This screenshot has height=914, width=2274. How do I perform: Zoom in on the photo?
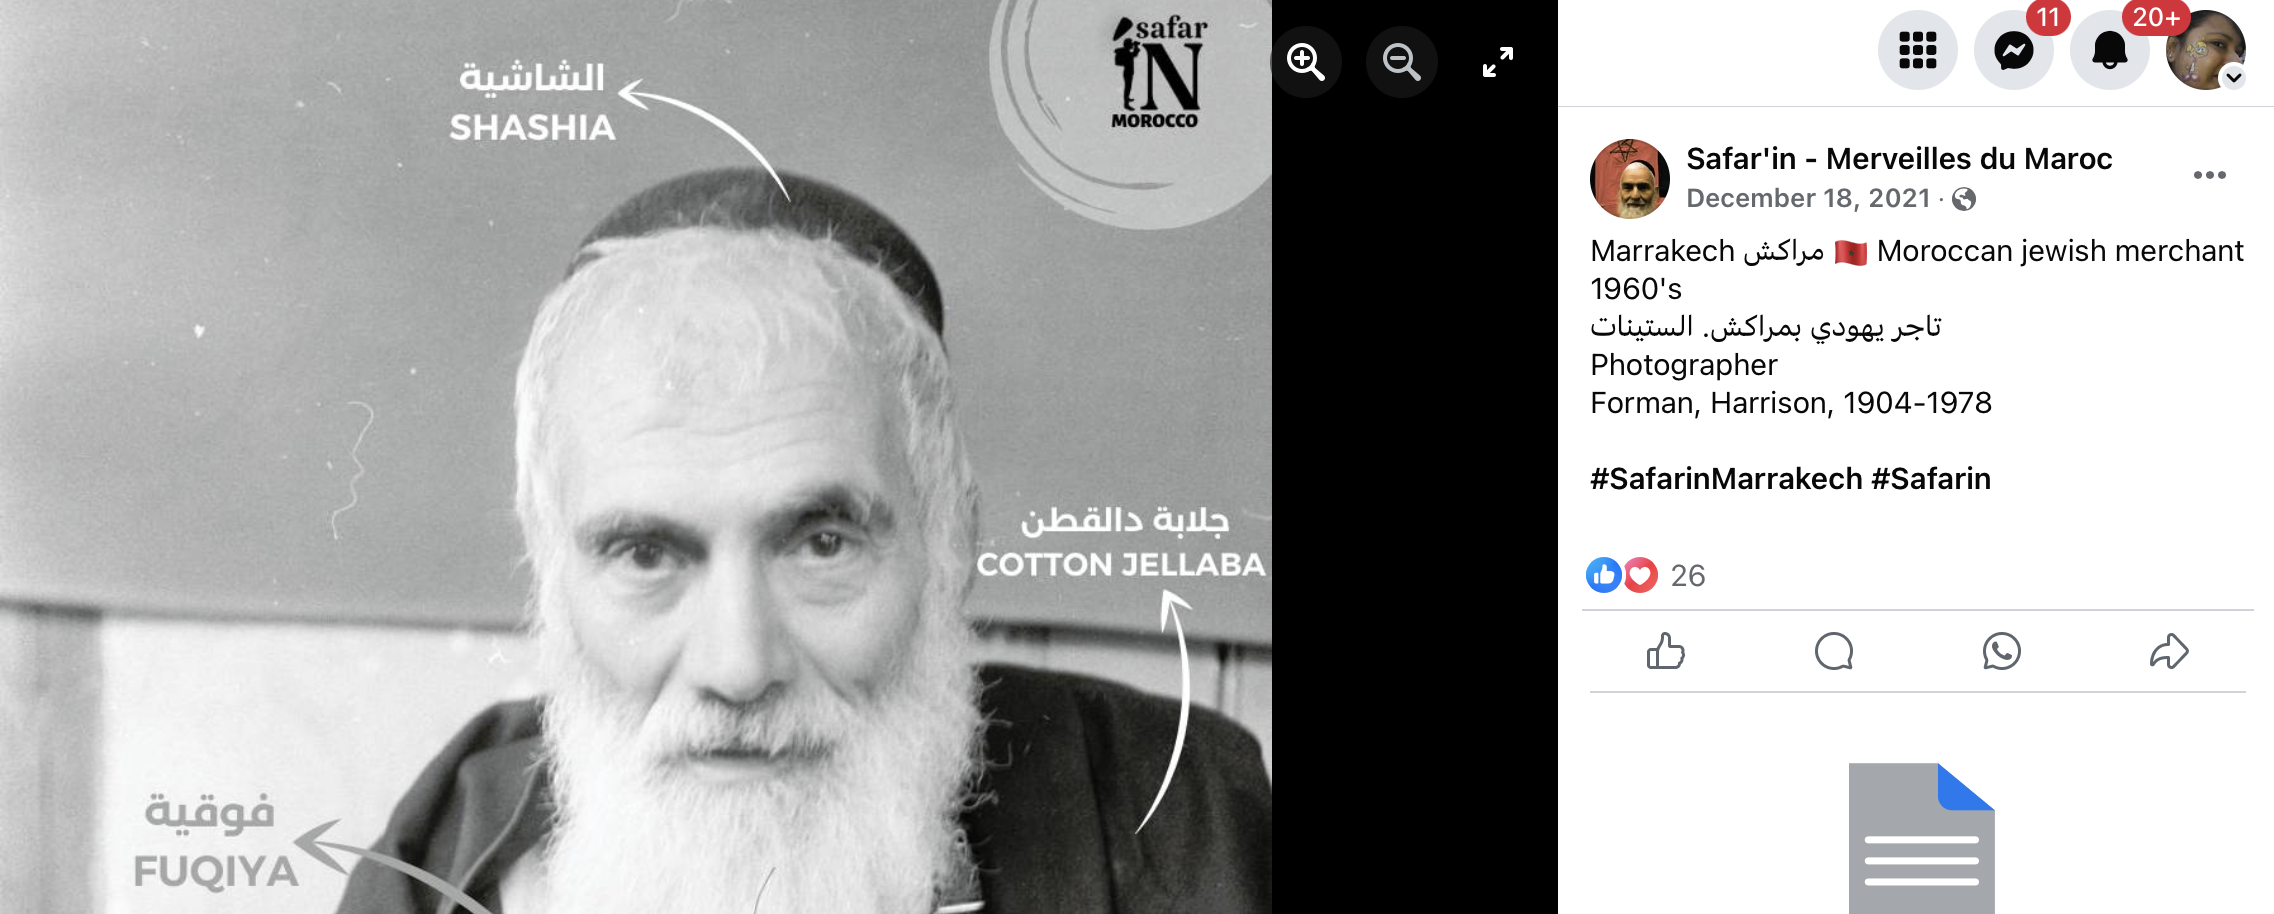point(1306,62)
